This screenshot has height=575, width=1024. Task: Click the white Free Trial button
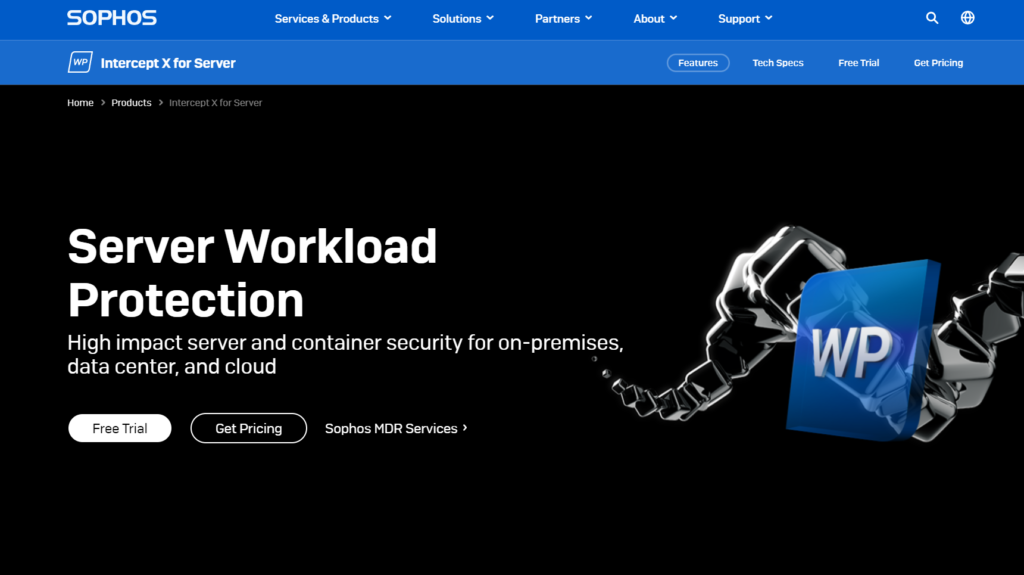pyautogui.click(x=120, y=428)
